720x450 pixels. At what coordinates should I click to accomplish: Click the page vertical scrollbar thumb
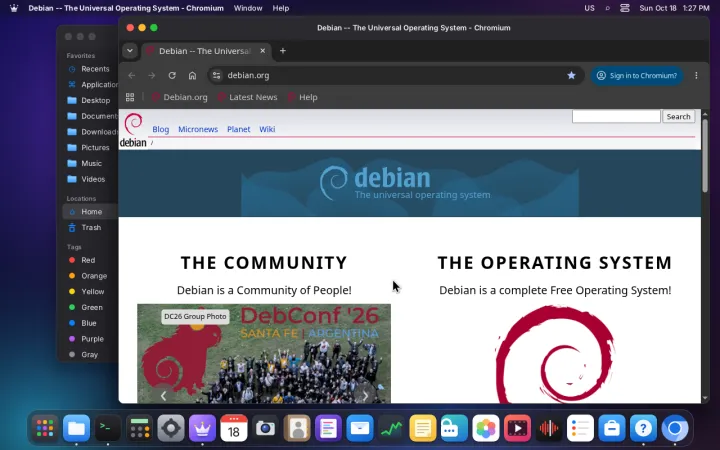click(x=705, y=155)
